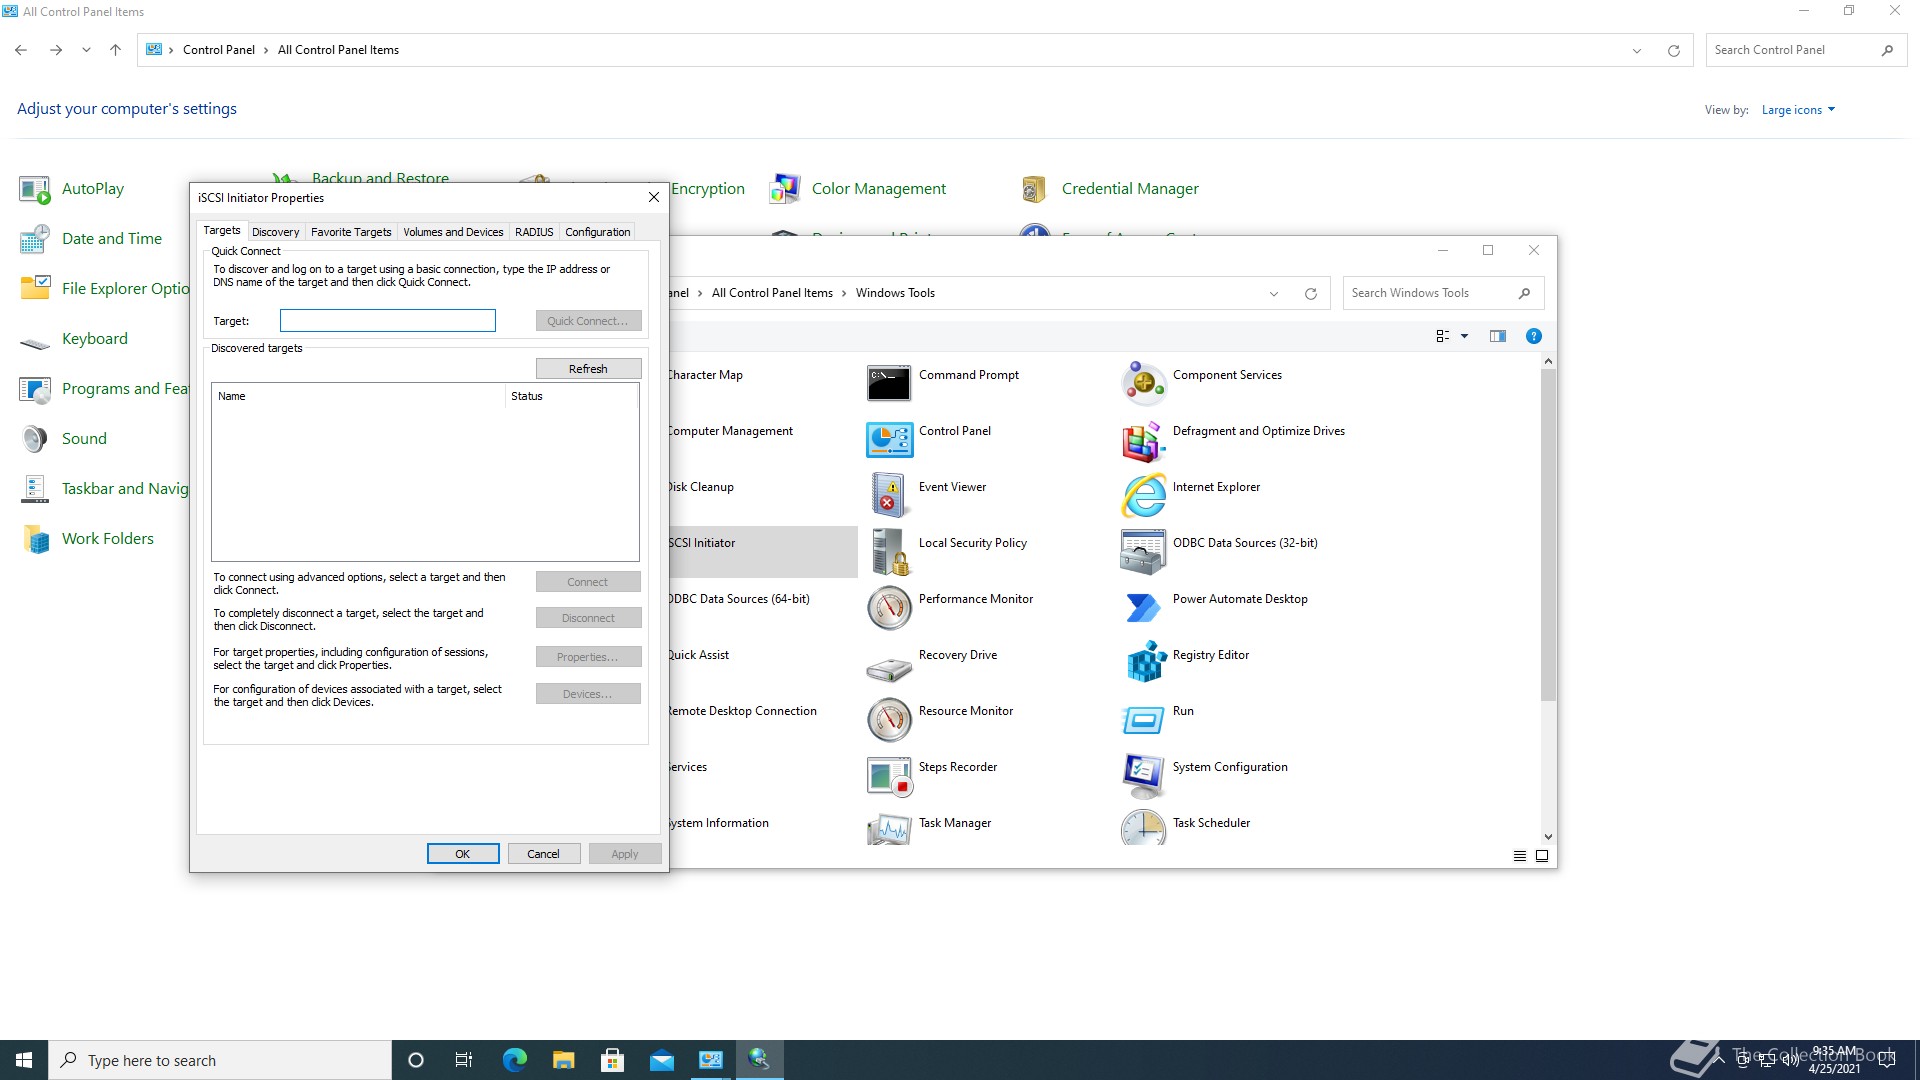
Task: Refresh the Windows Tools window
Action: (x=1310, y=294)
